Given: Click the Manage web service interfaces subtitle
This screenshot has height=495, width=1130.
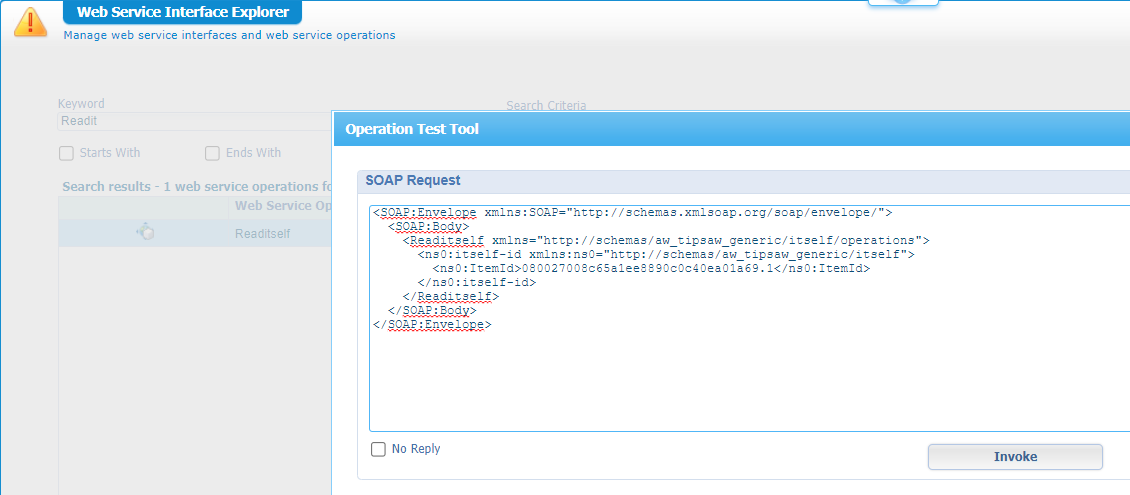Looking at the screenshot, I should pos(229,35).
